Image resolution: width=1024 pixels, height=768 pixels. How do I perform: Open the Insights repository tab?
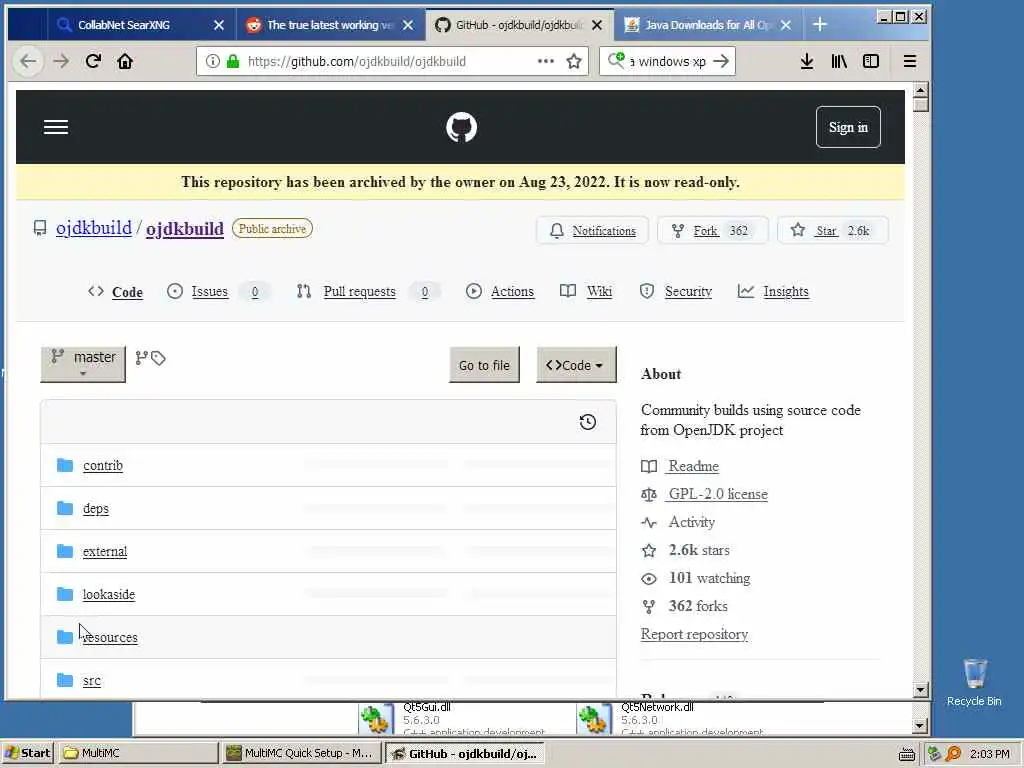point(773,291)
